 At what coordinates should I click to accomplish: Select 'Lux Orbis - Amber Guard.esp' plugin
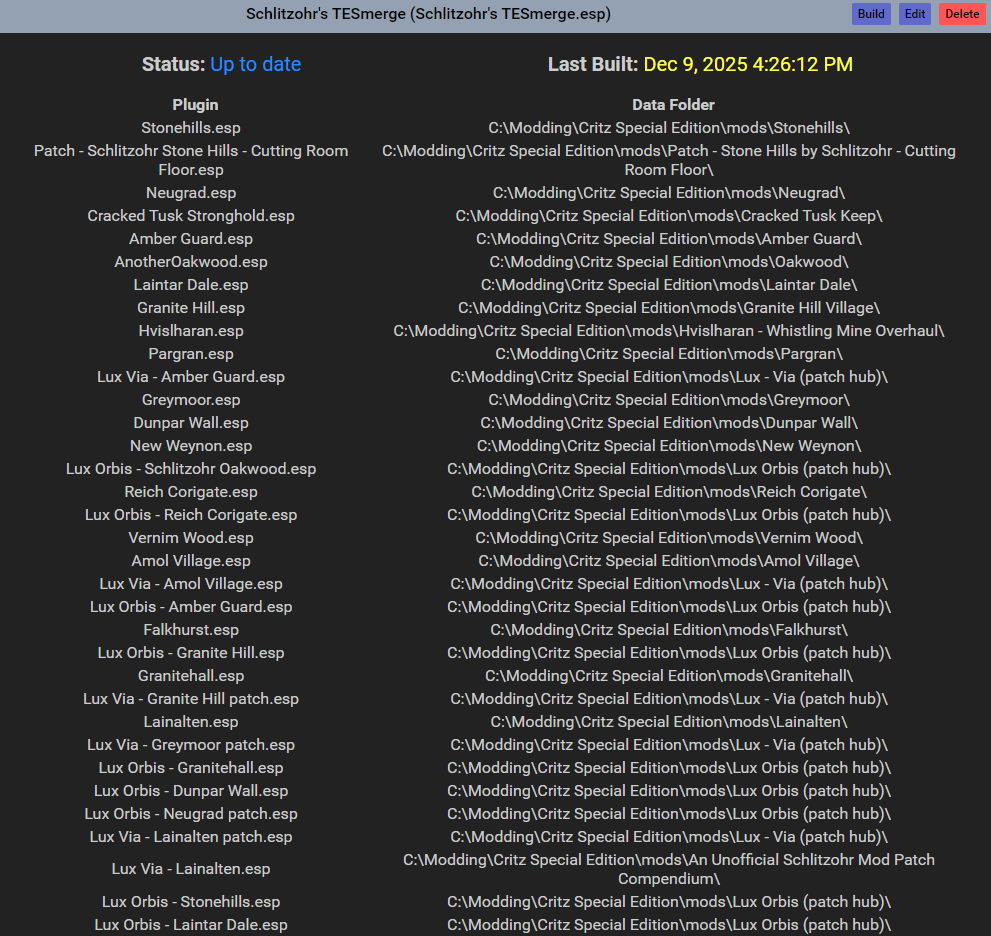(191, 607)
